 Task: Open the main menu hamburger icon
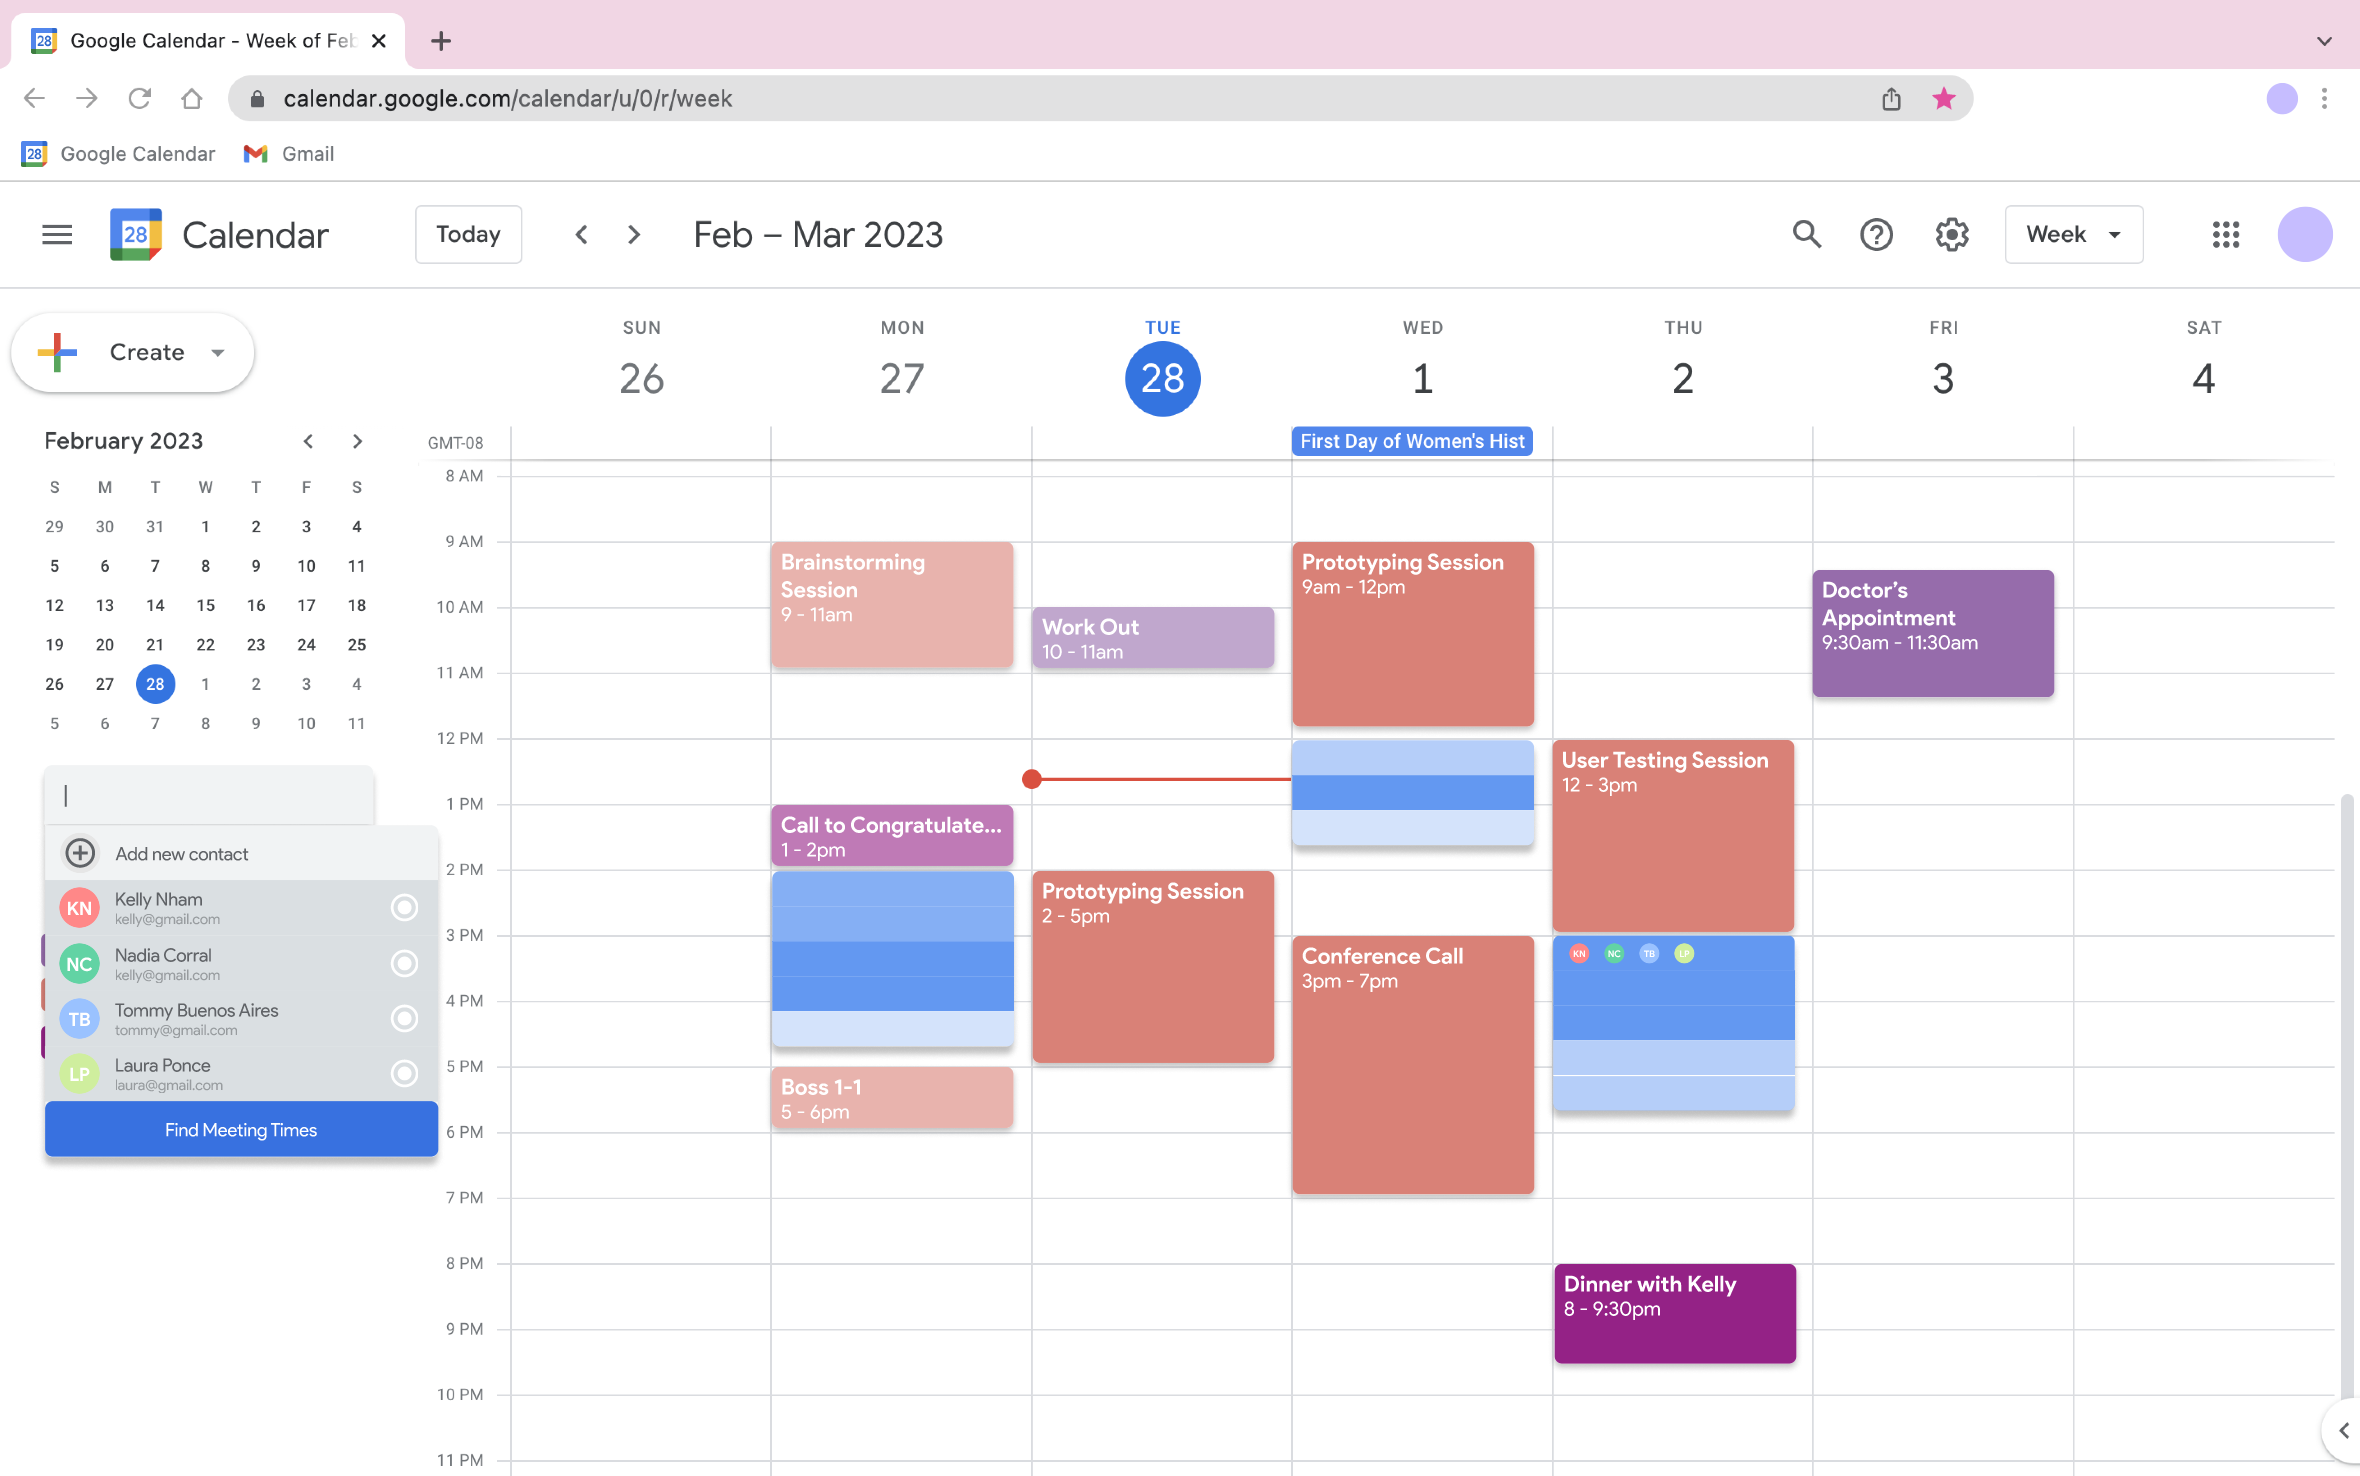click(x=57, y=234)
